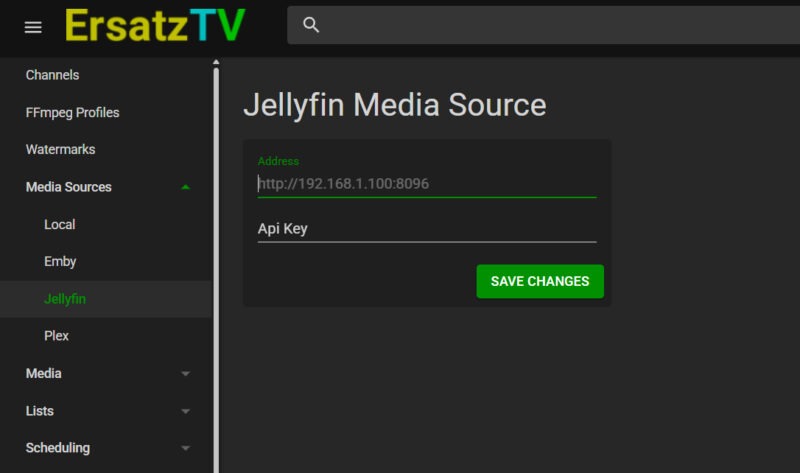Click the search magnifier icon
The width and height of the screenshot is (800, 473).
311,24
